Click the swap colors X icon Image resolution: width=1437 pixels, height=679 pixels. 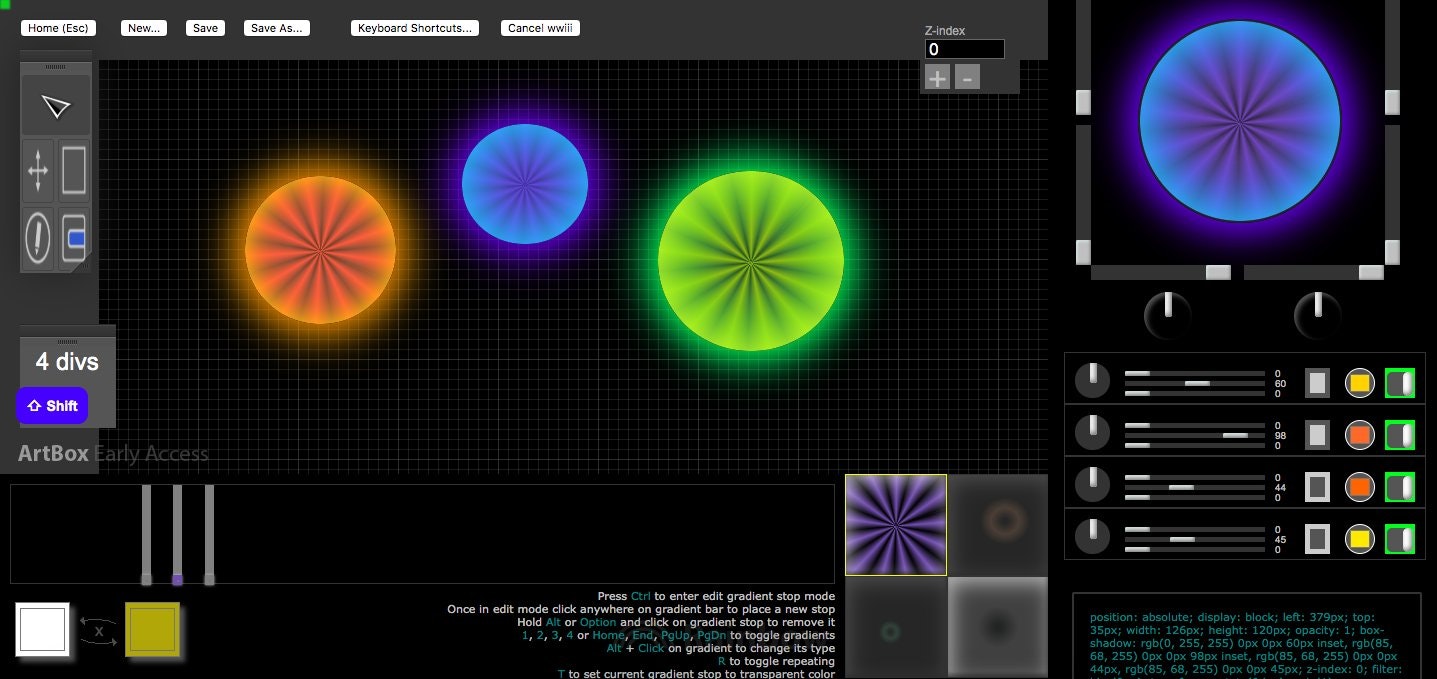[98, 631]
